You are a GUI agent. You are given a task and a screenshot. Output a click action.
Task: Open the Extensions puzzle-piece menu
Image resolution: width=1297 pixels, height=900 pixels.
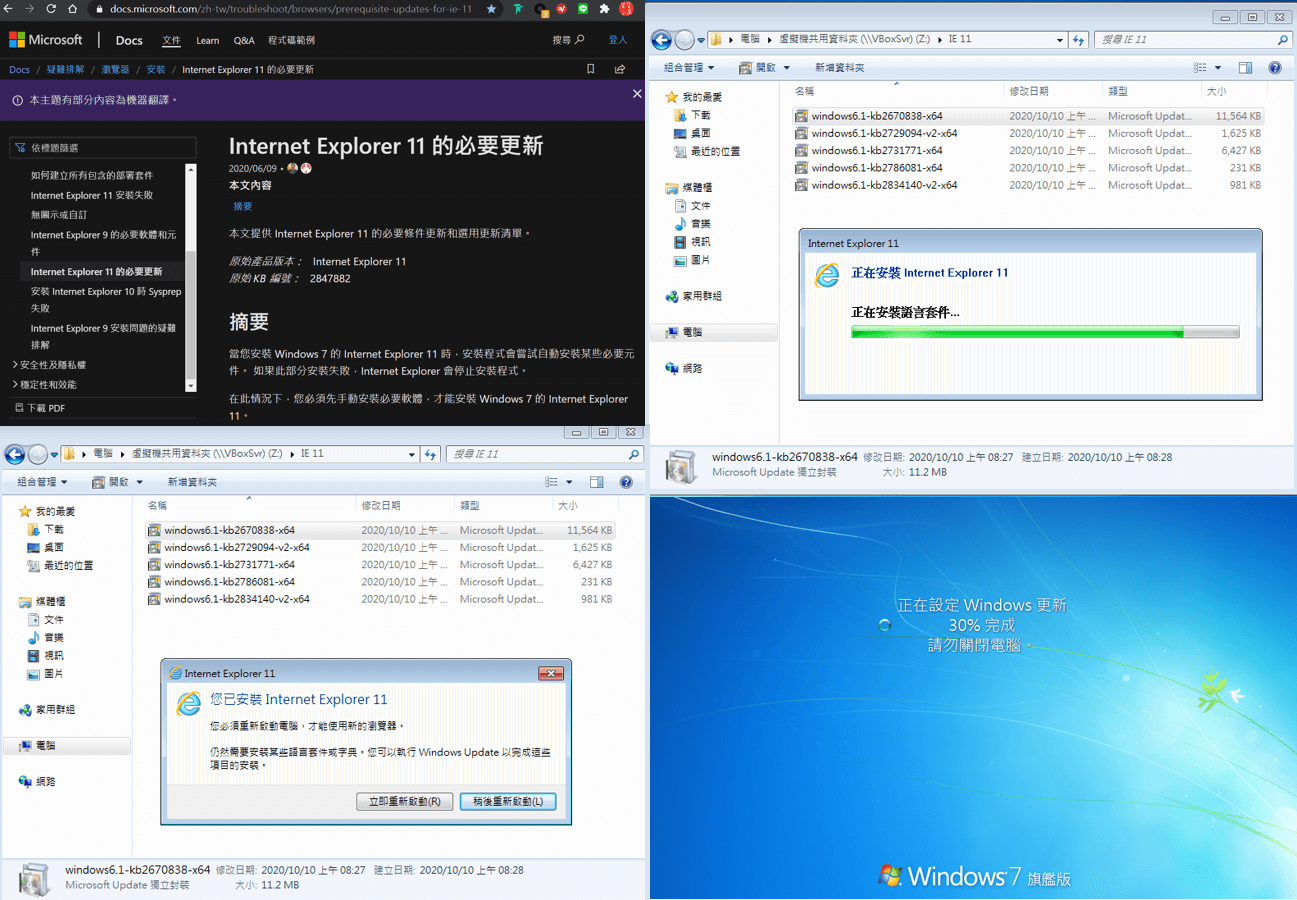(604, 9)
